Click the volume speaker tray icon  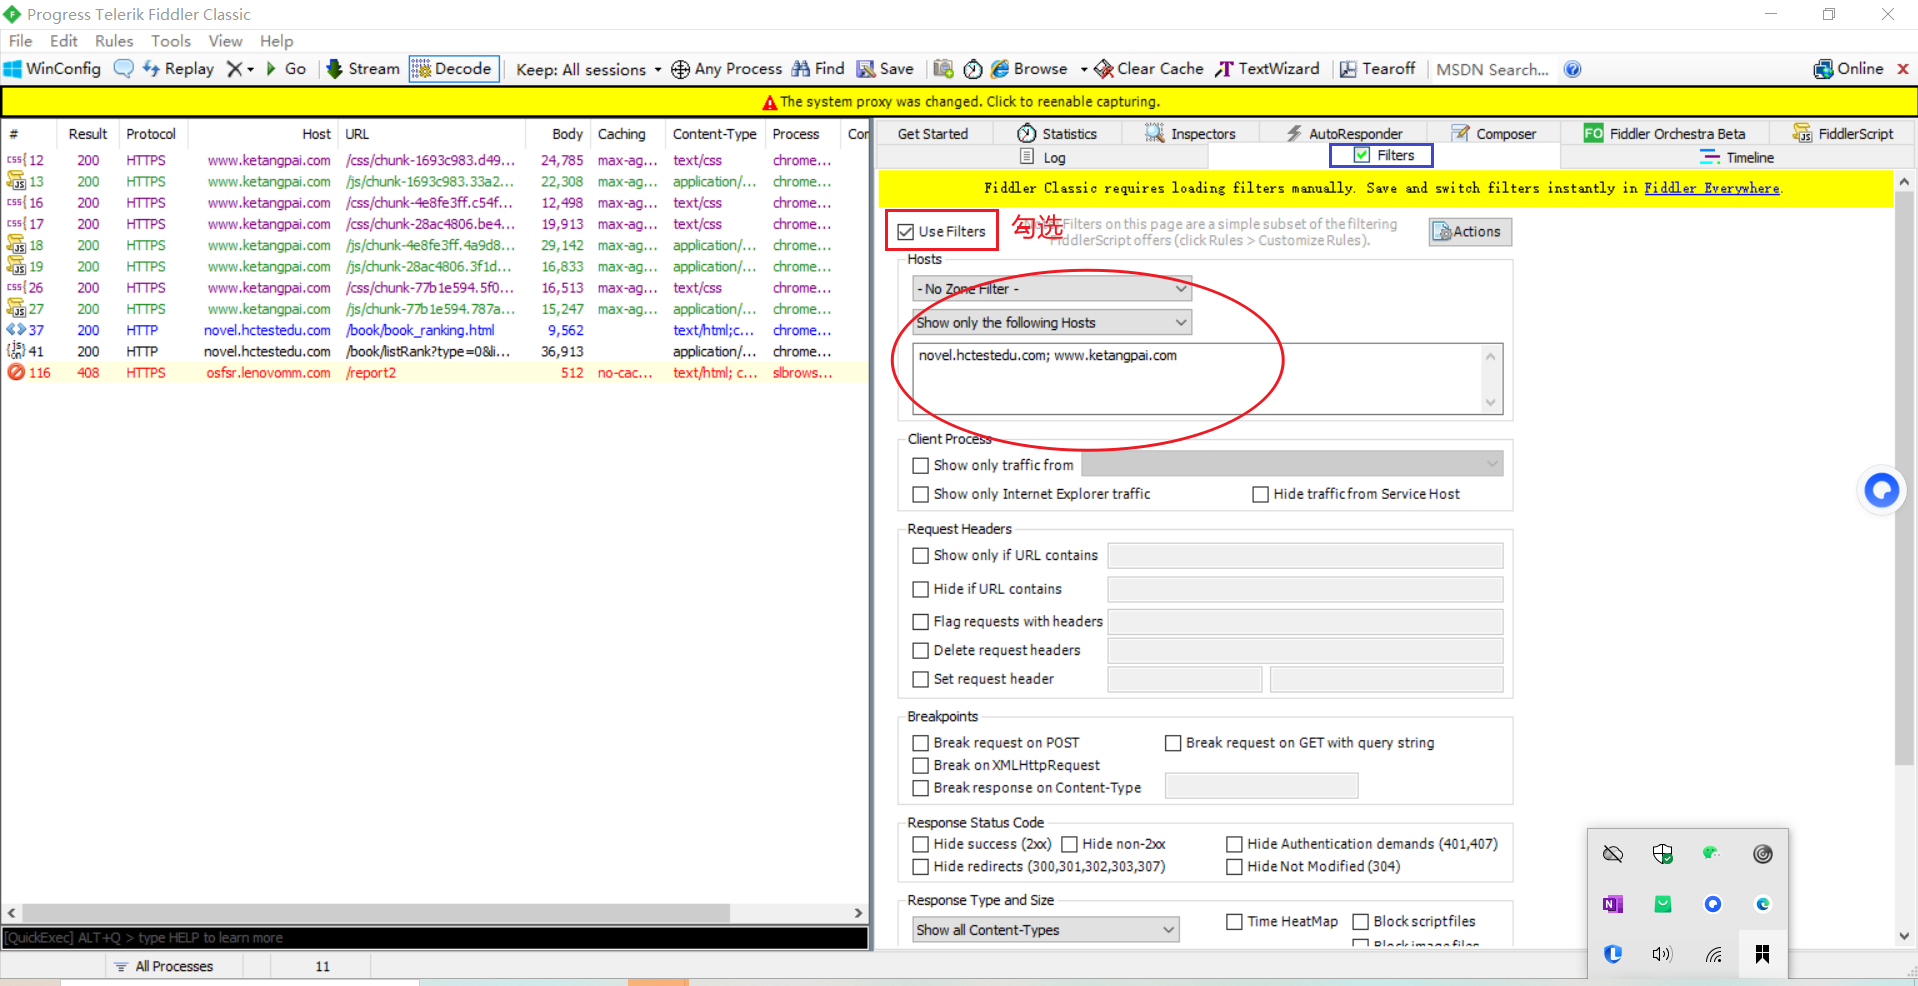coord(1662,954)
